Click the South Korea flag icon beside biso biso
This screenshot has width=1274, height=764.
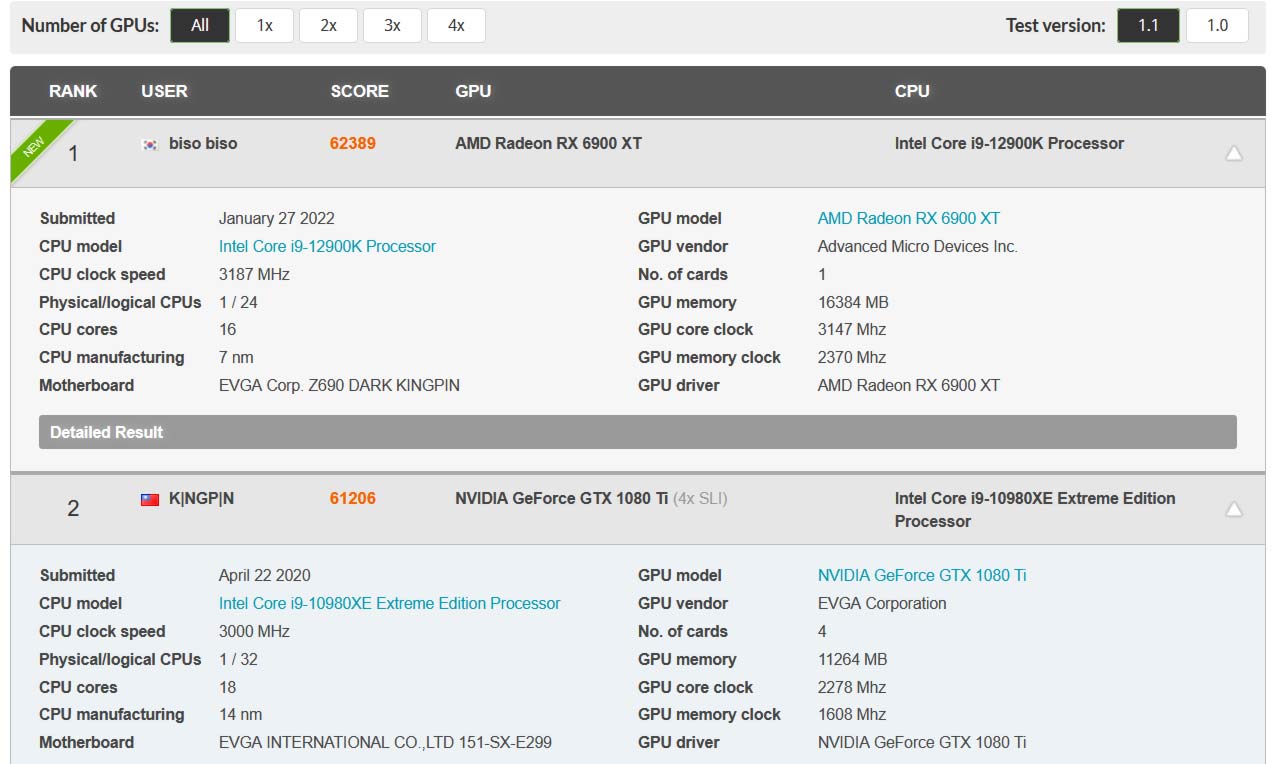(x=150, y=144)
